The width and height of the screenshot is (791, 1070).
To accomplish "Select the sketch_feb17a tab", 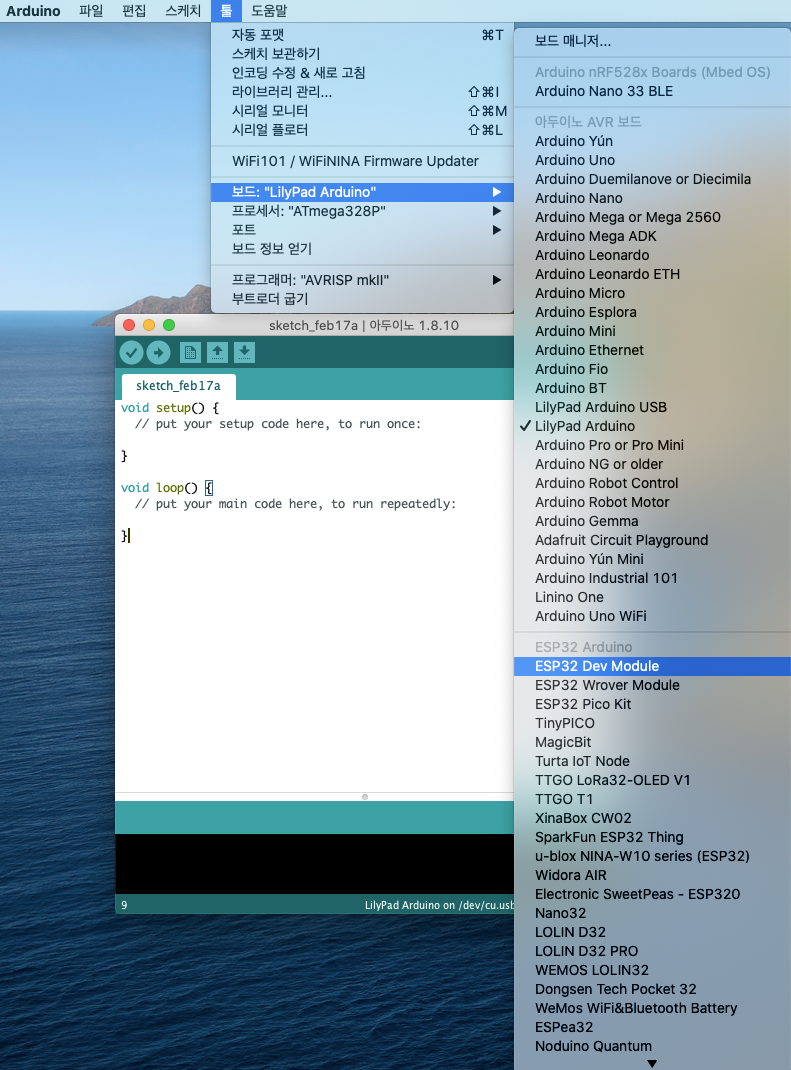I will (x=178, y=386).
